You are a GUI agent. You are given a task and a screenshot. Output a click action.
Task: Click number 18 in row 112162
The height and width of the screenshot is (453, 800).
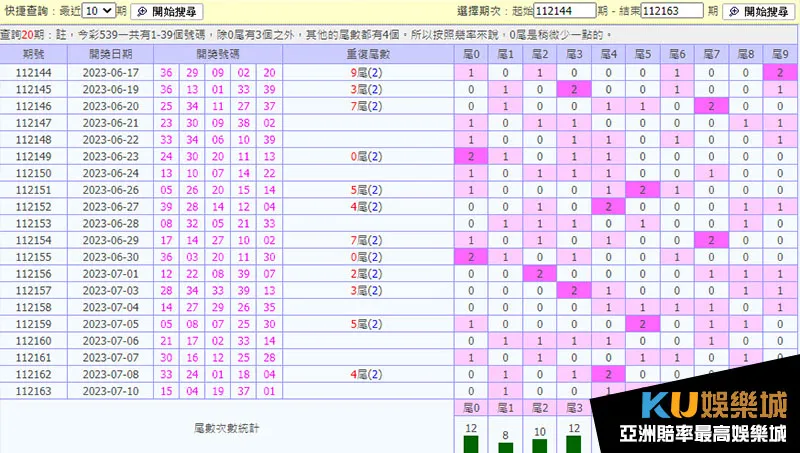point(244,374)
